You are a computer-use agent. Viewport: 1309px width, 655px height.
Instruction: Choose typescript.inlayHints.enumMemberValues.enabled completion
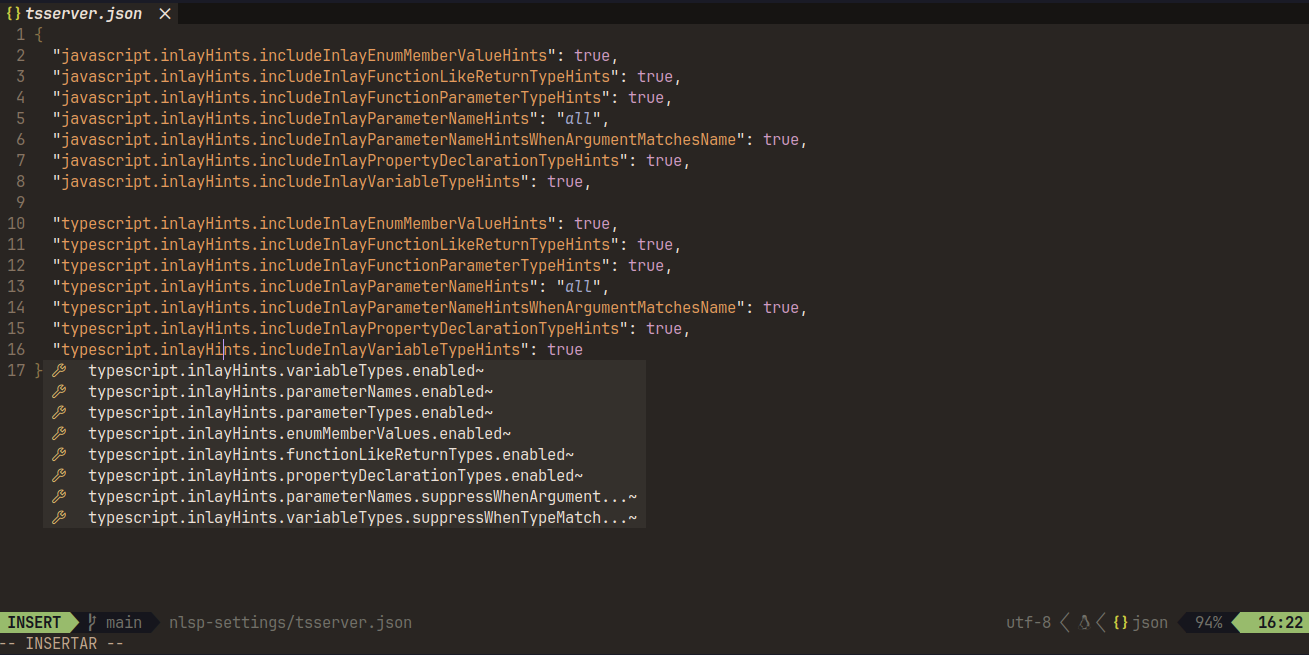tap(344, 434)
